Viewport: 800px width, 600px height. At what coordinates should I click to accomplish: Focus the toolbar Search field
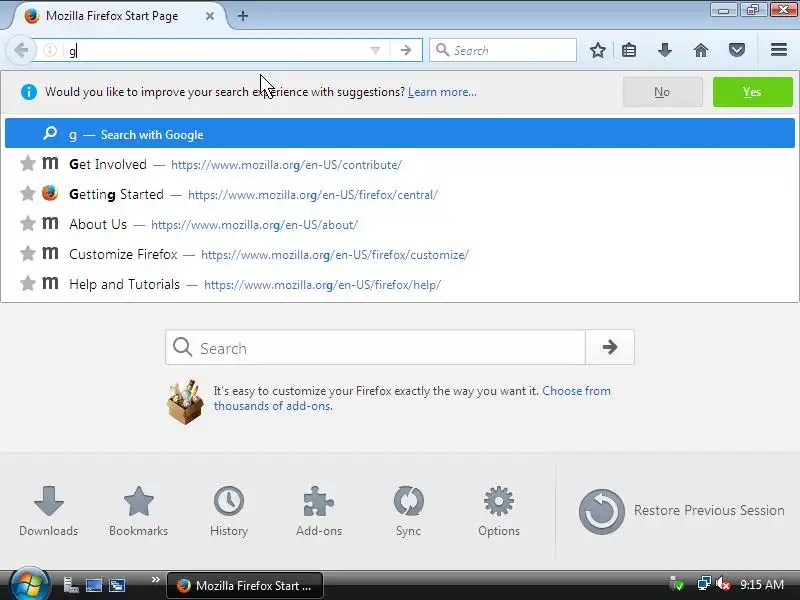point(503,50)
